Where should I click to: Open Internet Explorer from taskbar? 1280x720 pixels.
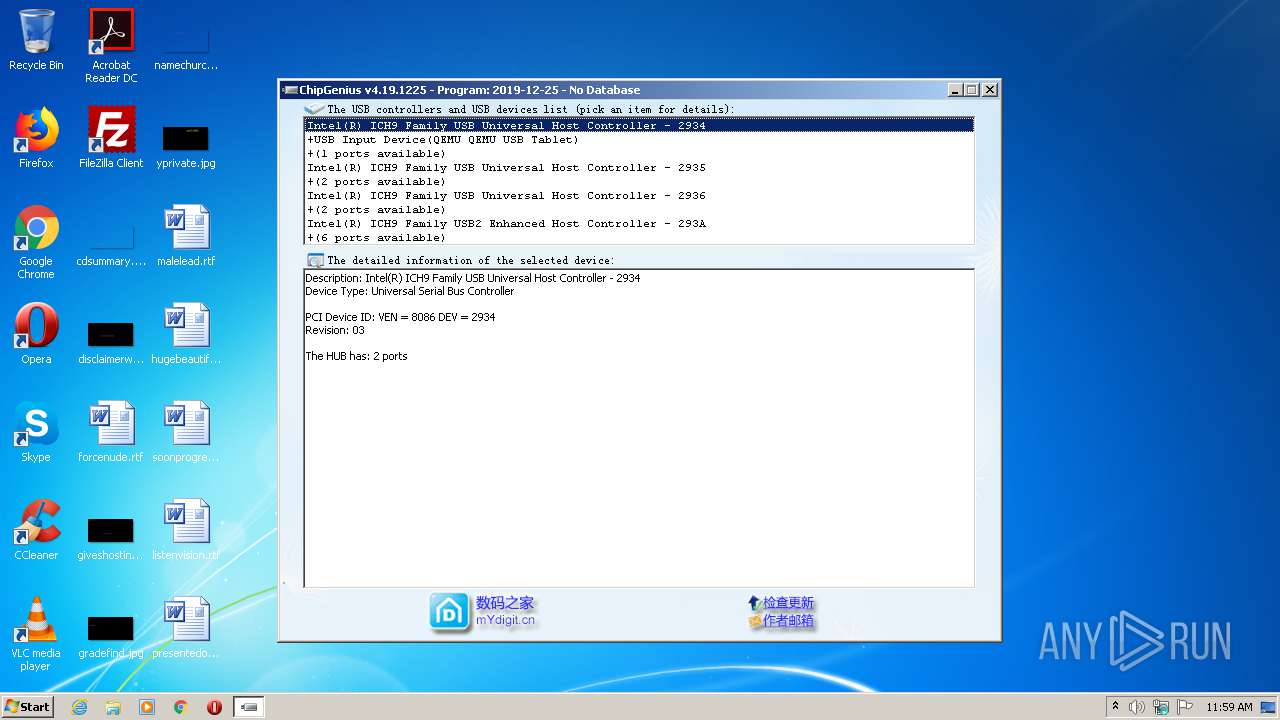click(79, 707)
